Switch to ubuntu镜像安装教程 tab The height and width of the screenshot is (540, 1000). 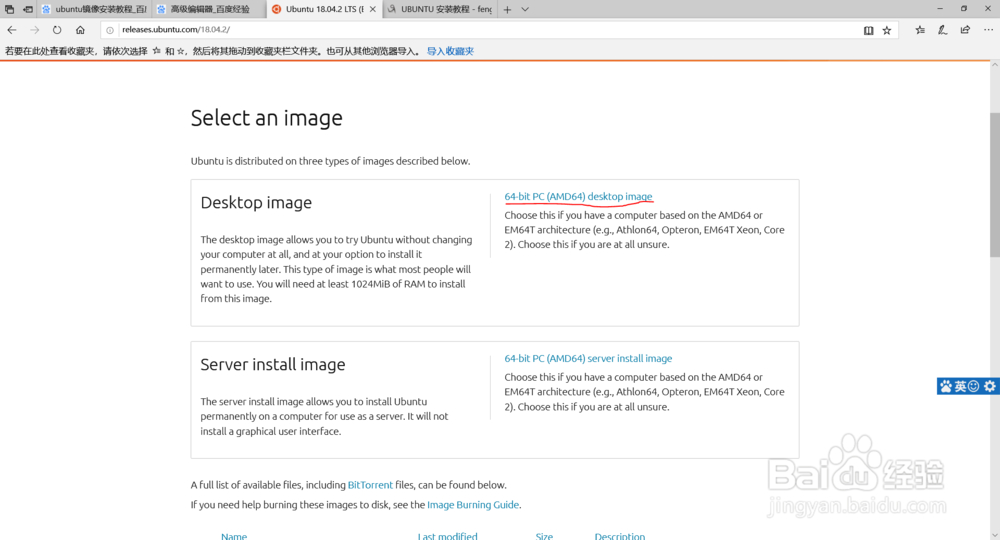coord(94,10)
